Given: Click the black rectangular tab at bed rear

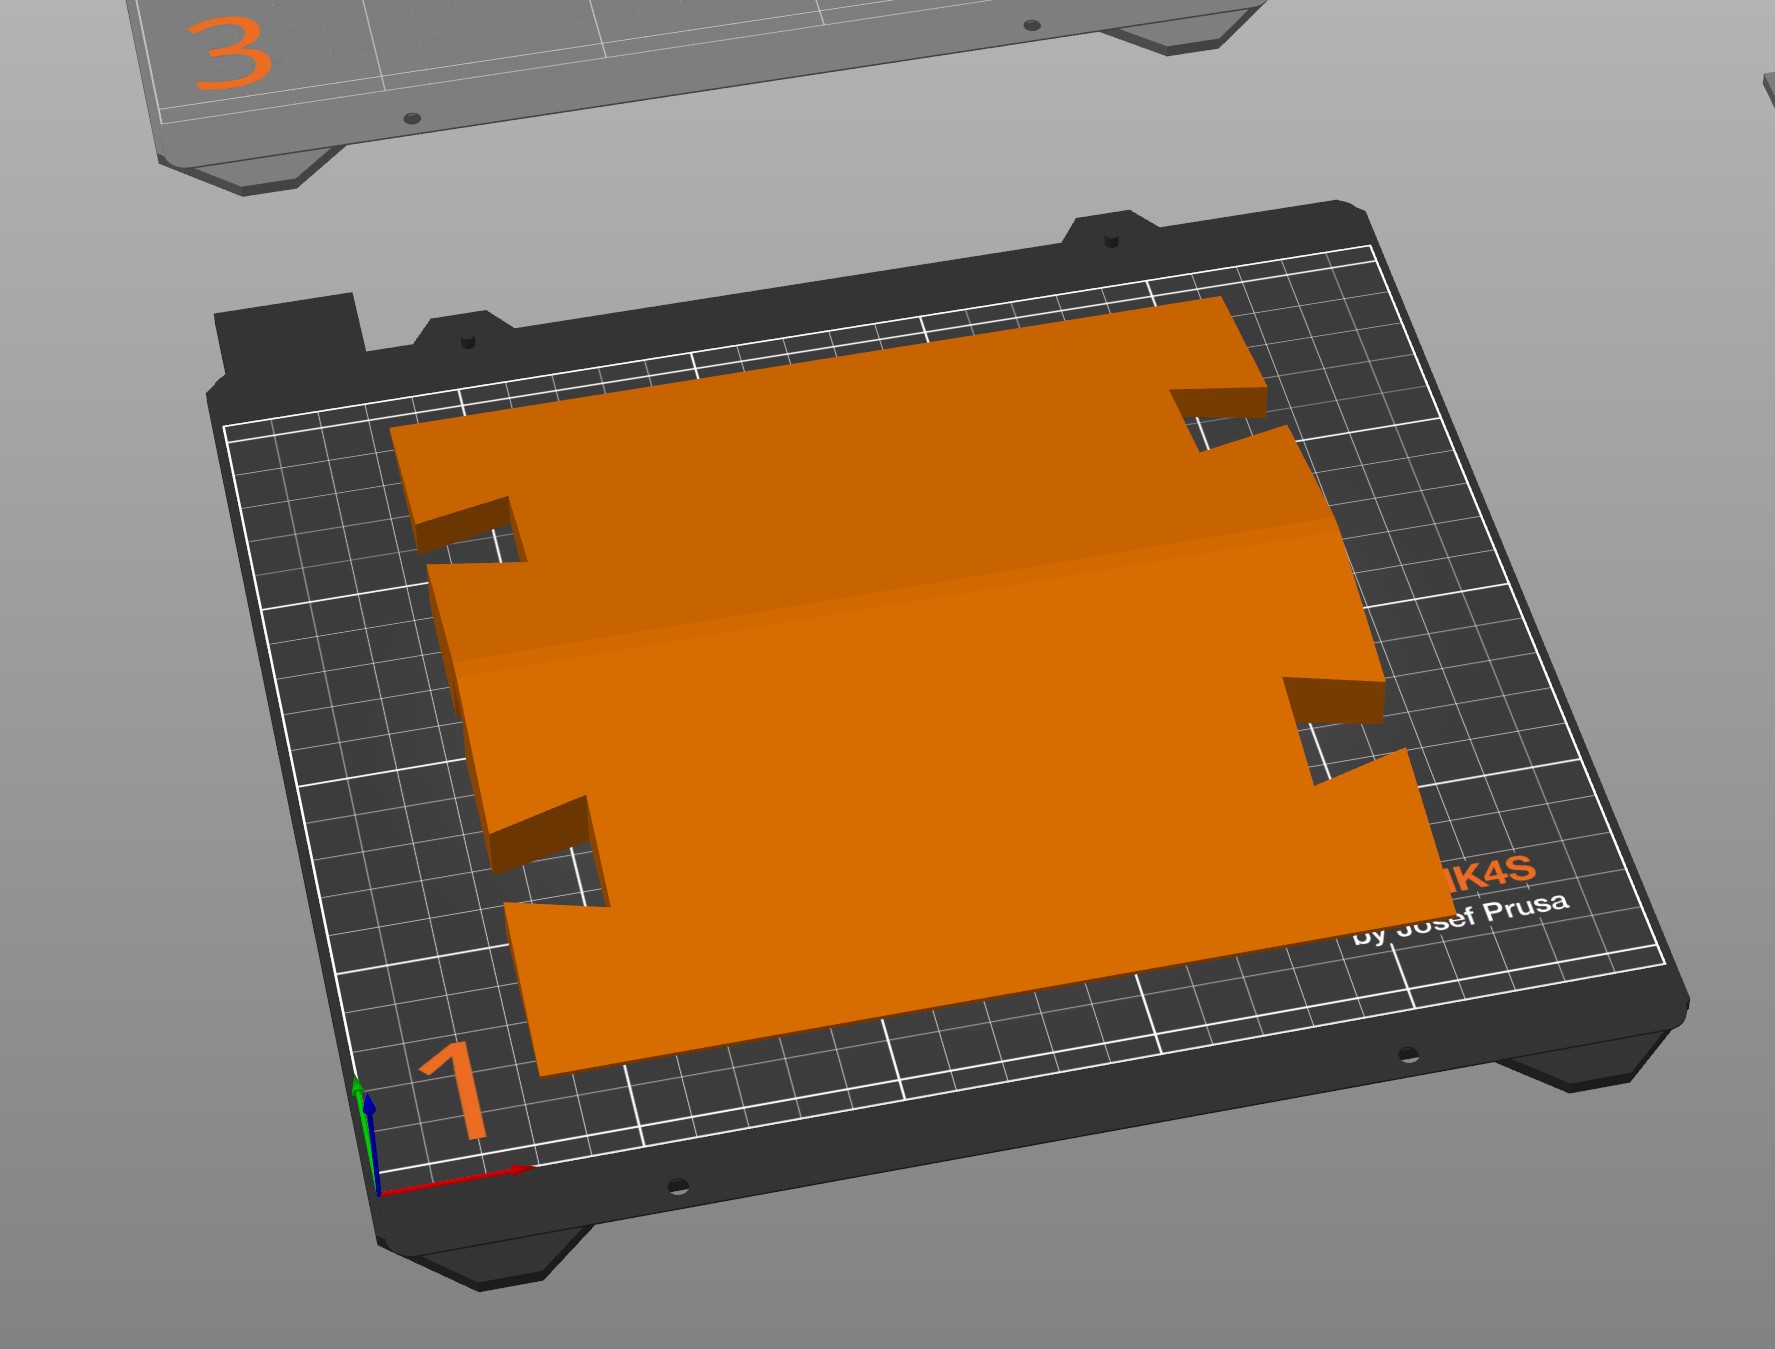Looking at the screenshot, I should pos(289,333).
